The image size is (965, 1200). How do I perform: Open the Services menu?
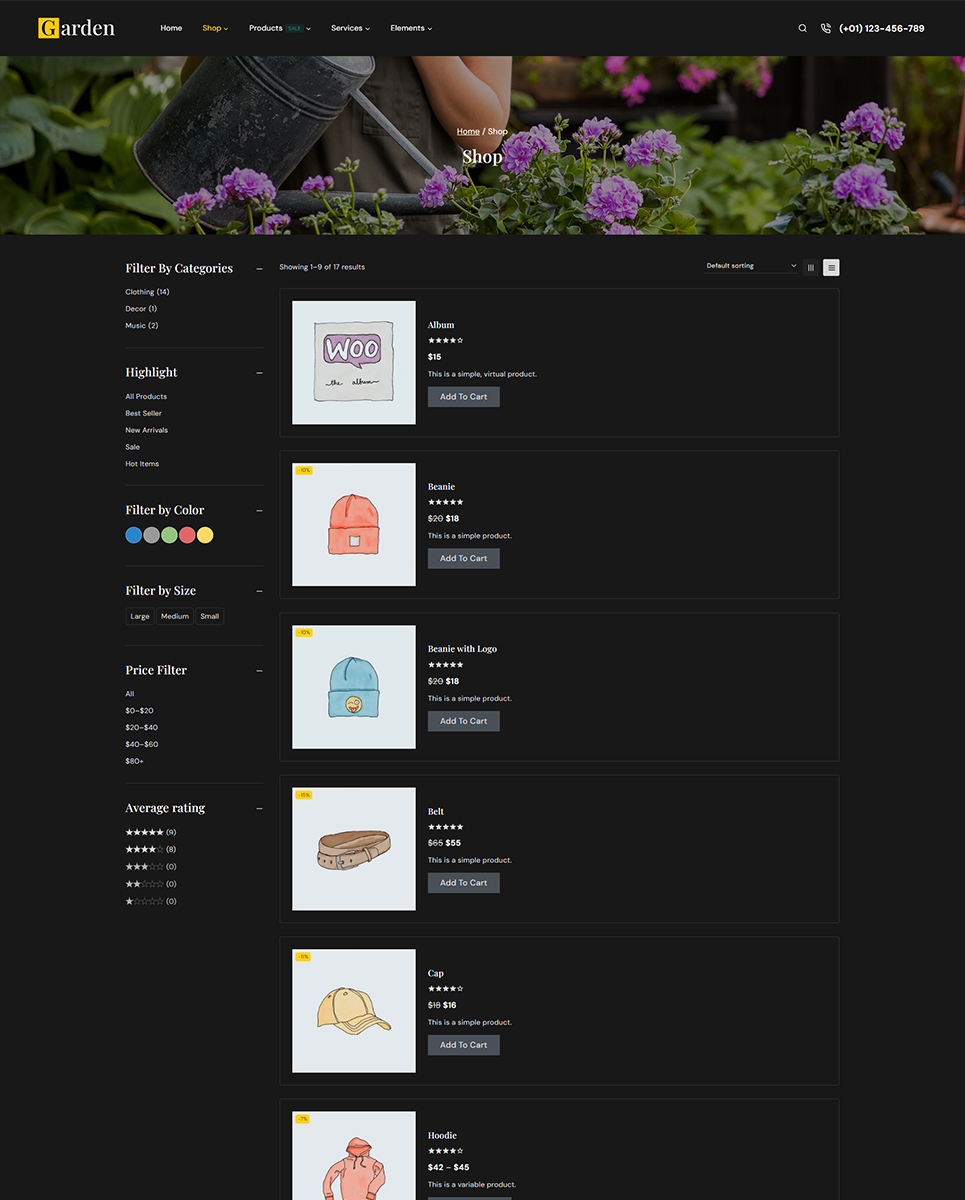tap(350, 28)
